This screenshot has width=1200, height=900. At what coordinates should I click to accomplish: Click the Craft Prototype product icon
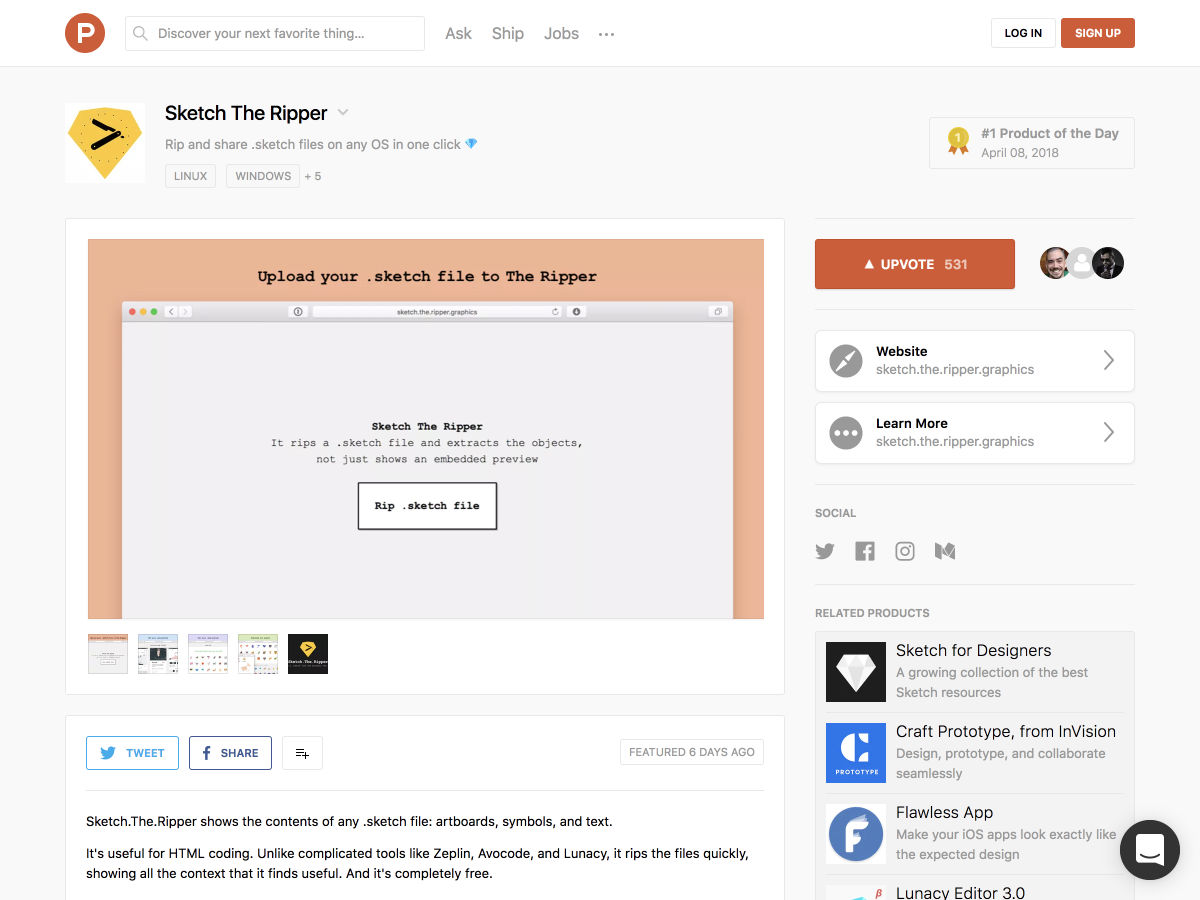click(x=856, y=753)
